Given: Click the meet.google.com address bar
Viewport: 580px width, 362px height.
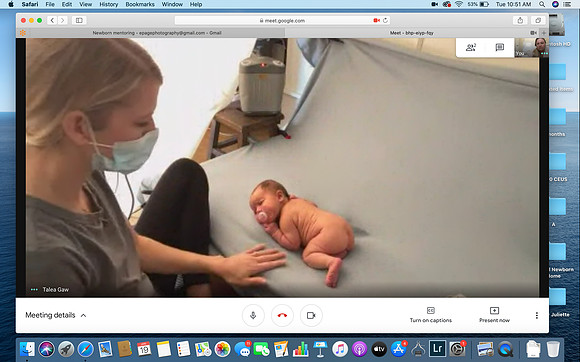Looking at the screenshot, I should (x=282, y=20).
